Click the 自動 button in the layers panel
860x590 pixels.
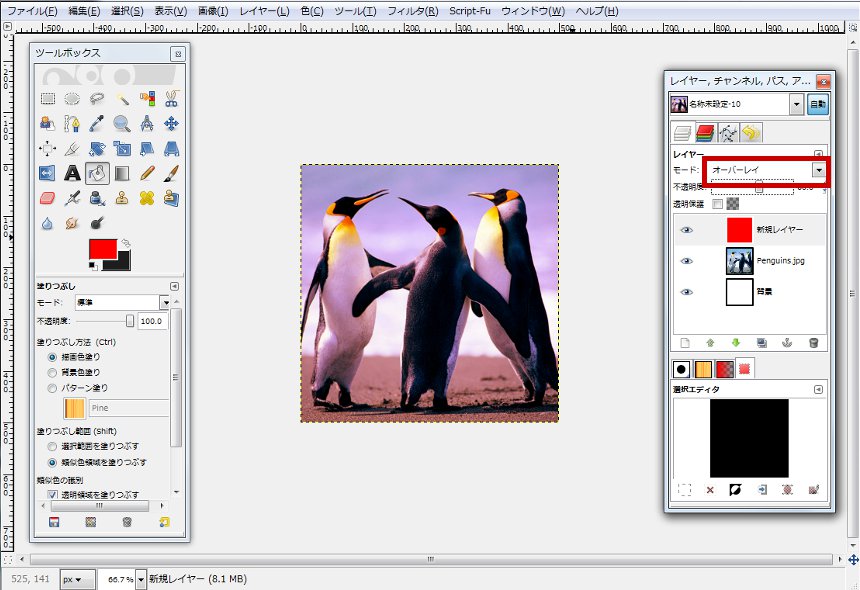pyautogui.click(x=819, y=103)
